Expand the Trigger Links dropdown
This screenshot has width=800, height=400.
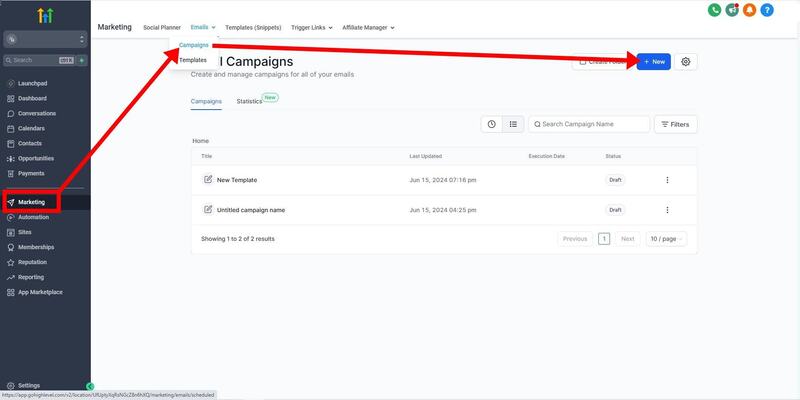point(312,28)
